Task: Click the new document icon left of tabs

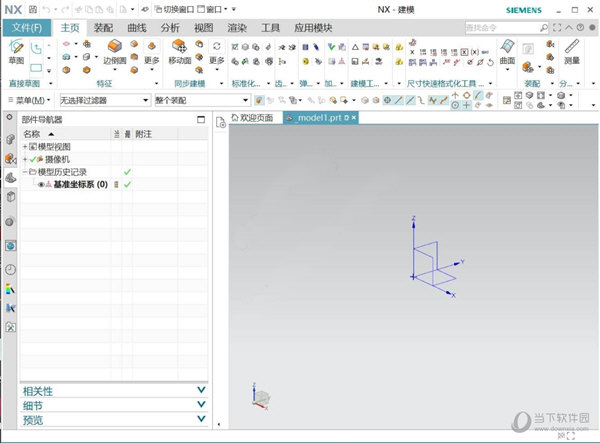Action: (221, 122)
